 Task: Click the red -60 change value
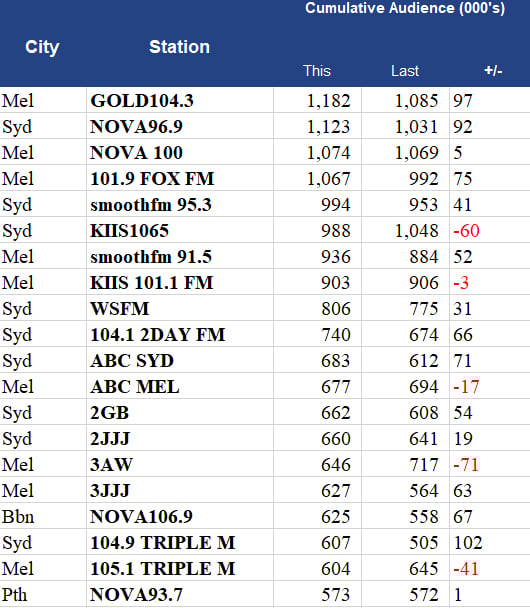click(x=466, y=231)
